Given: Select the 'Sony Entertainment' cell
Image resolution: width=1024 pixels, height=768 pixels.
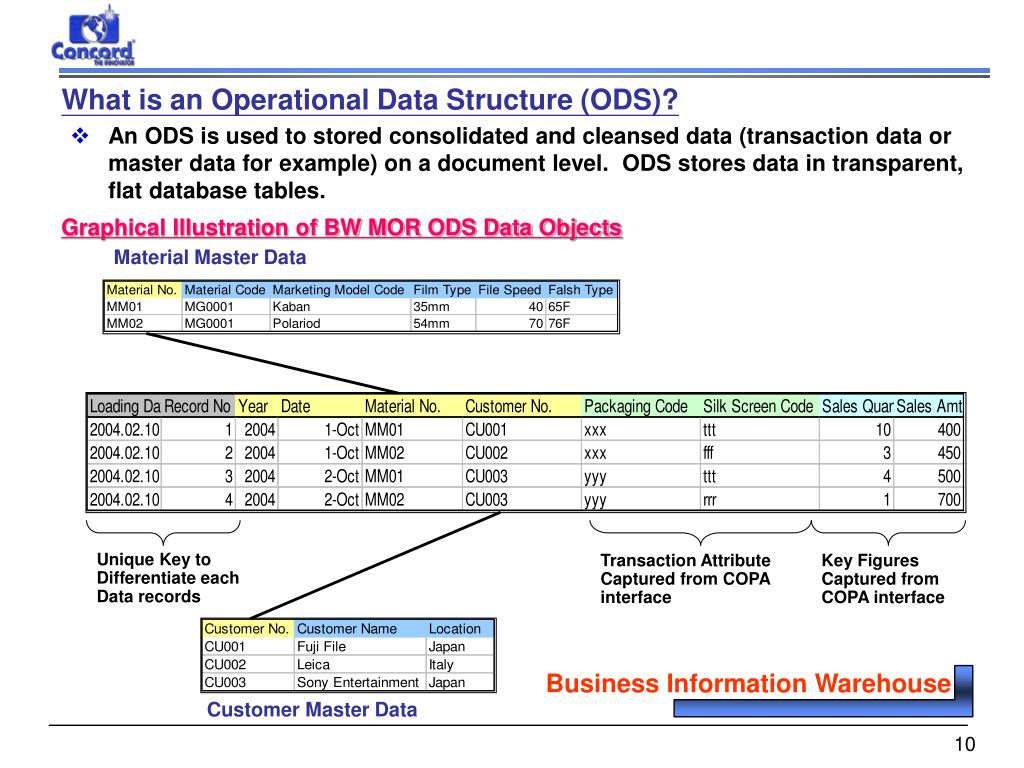Looking at the screenshot, I should (x=358, y=682).
